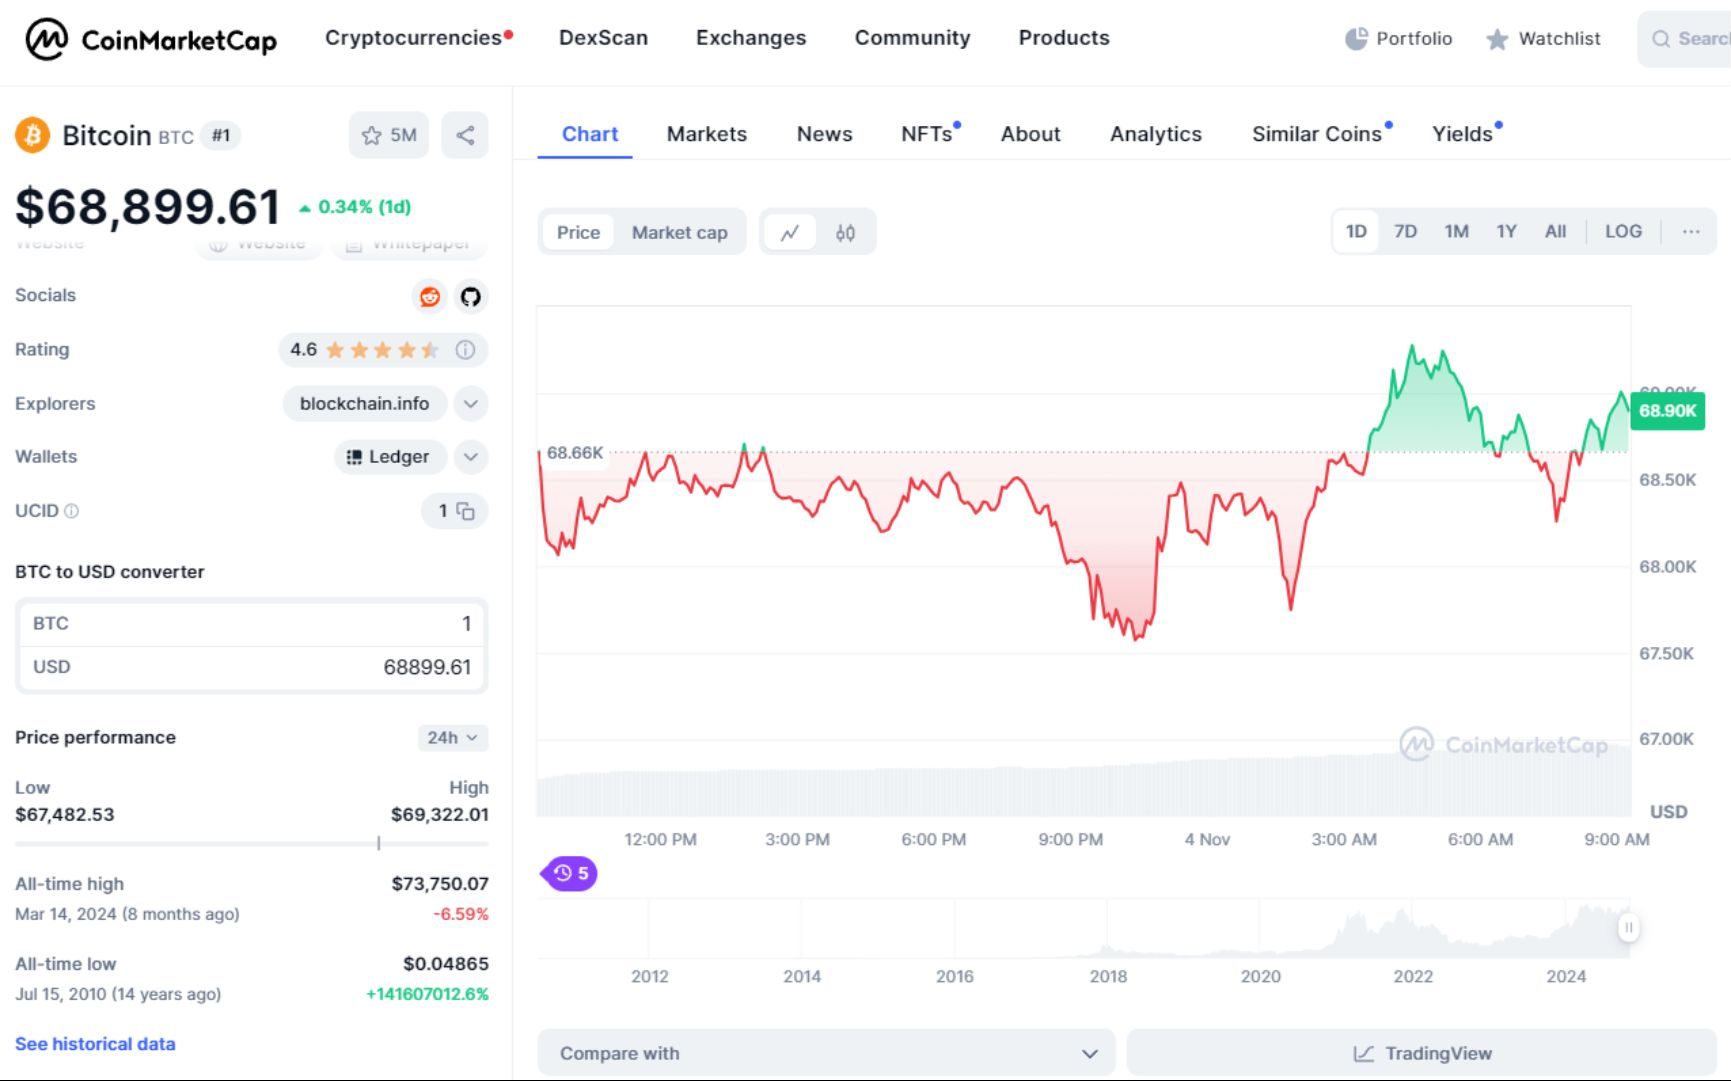Image resolution: width=1731 pixels, height=1081 pixels.
Task: Open the Price performance 24h dropdown
Action: tap(452, 738)
